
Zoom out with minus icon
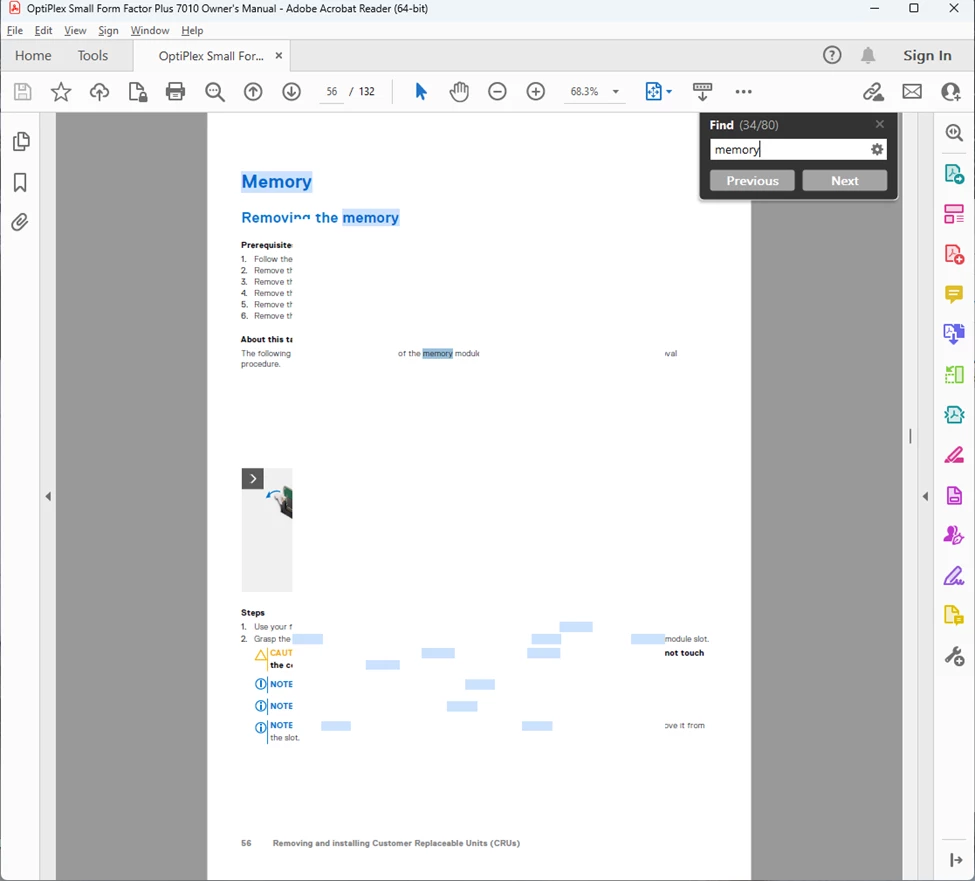click(497, 92)
